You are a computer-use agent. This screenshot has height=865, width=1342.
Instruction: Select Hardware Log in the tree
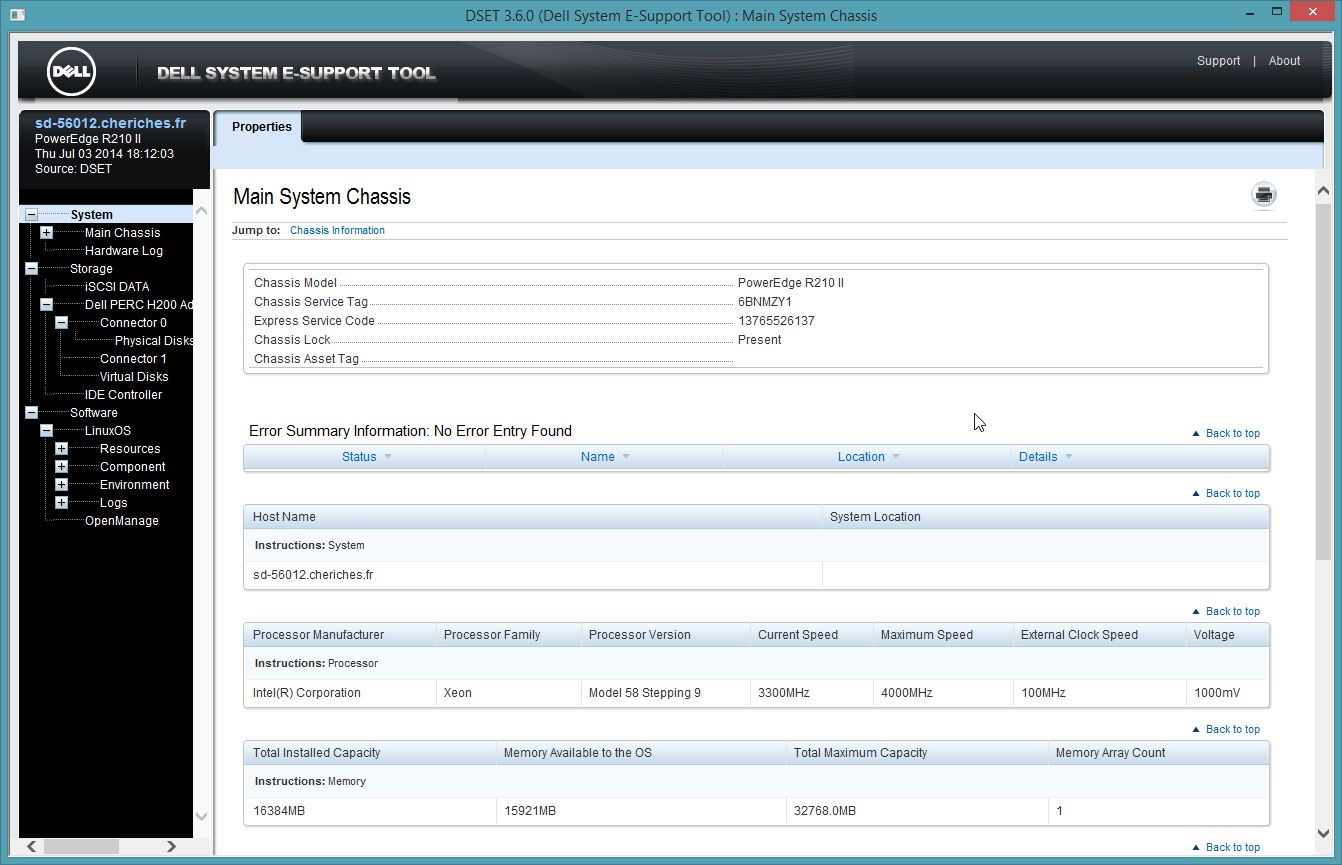tap(124, 251)
